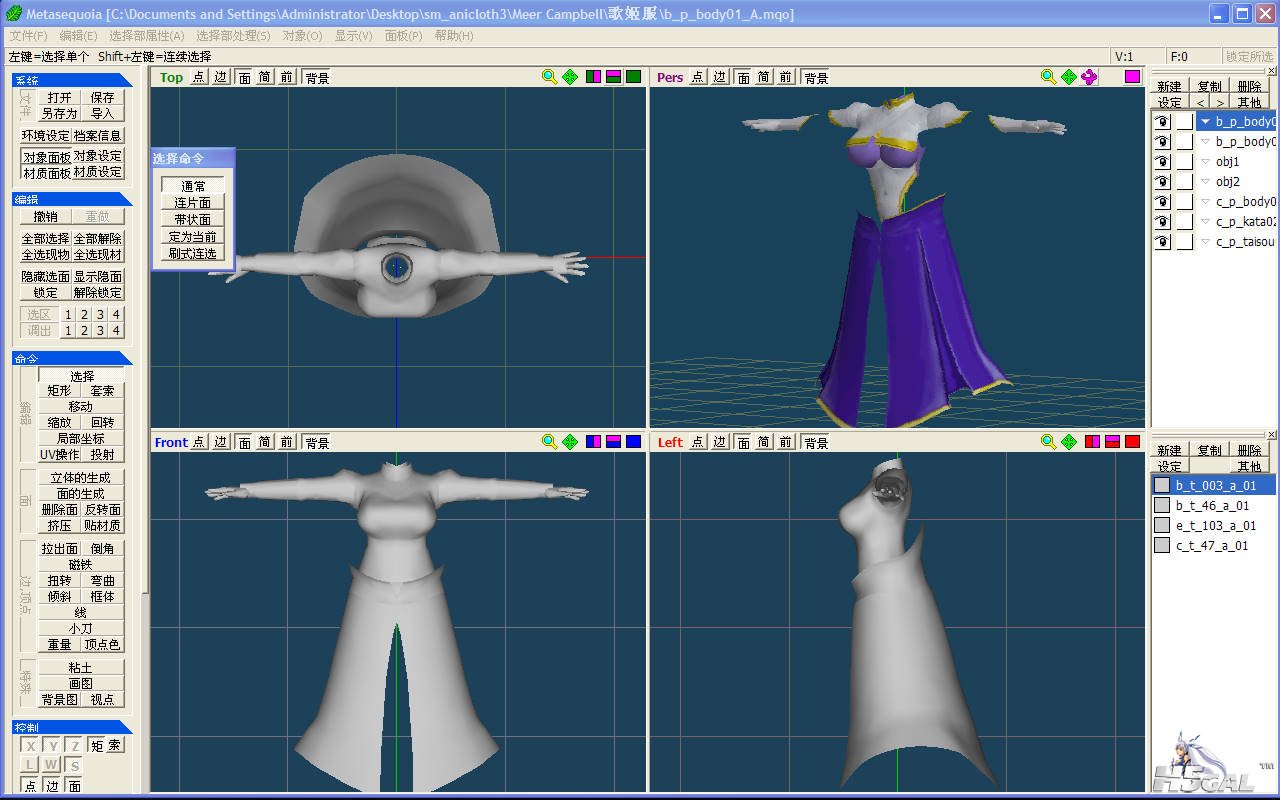
Task: Expand the c_p_kata02 object triangle
Action: tap(1206, 222)
